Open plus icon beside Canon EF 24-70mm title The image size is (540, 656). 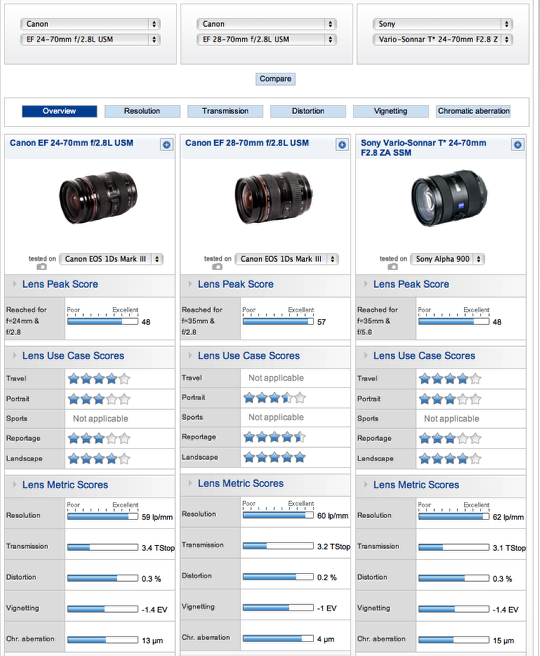[166, 145]
